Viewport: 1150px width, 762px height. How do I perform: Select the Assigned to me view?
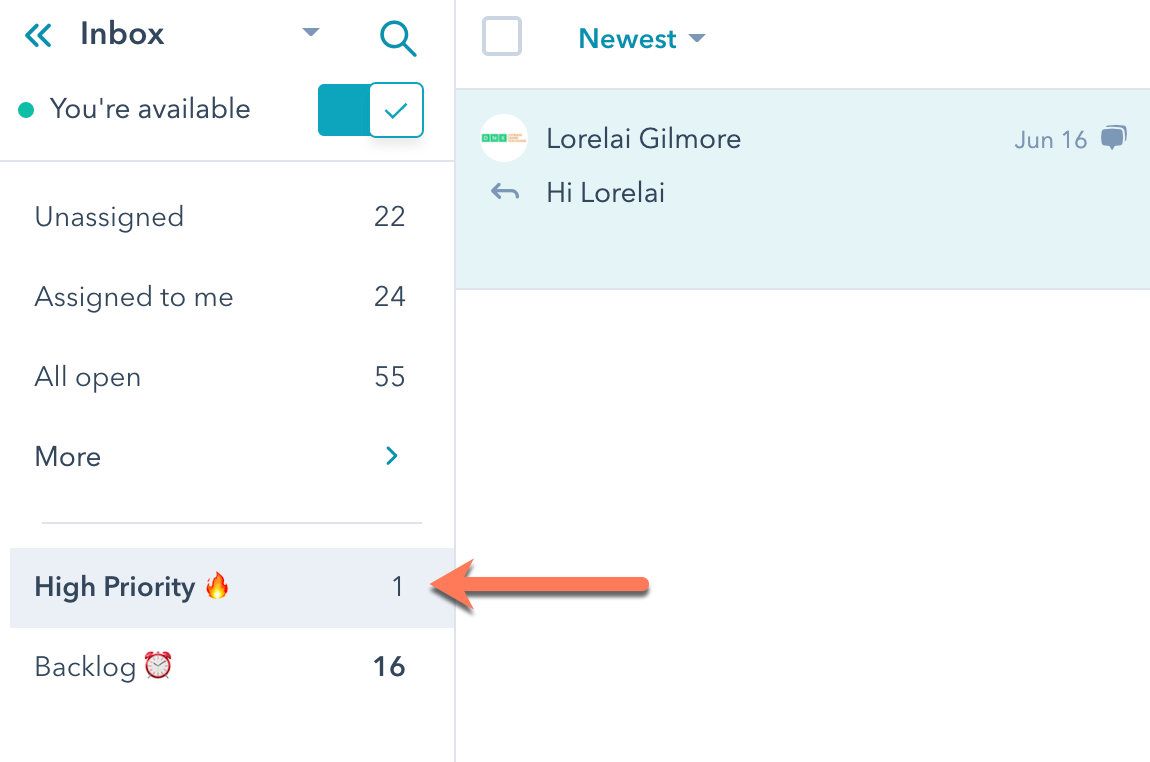pos(134,297)
